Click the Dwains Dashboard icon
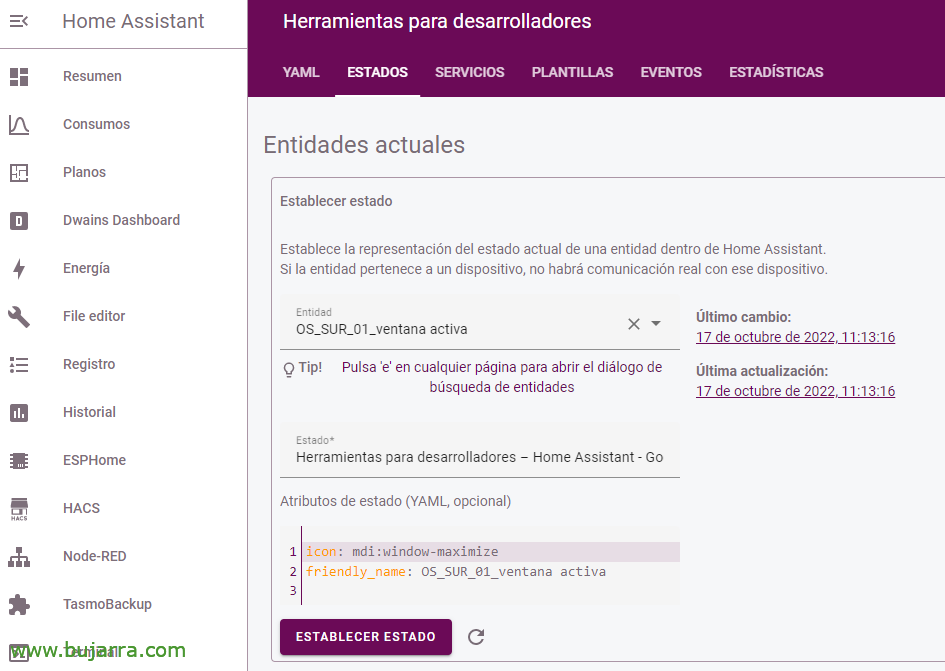 coord(19,221)
